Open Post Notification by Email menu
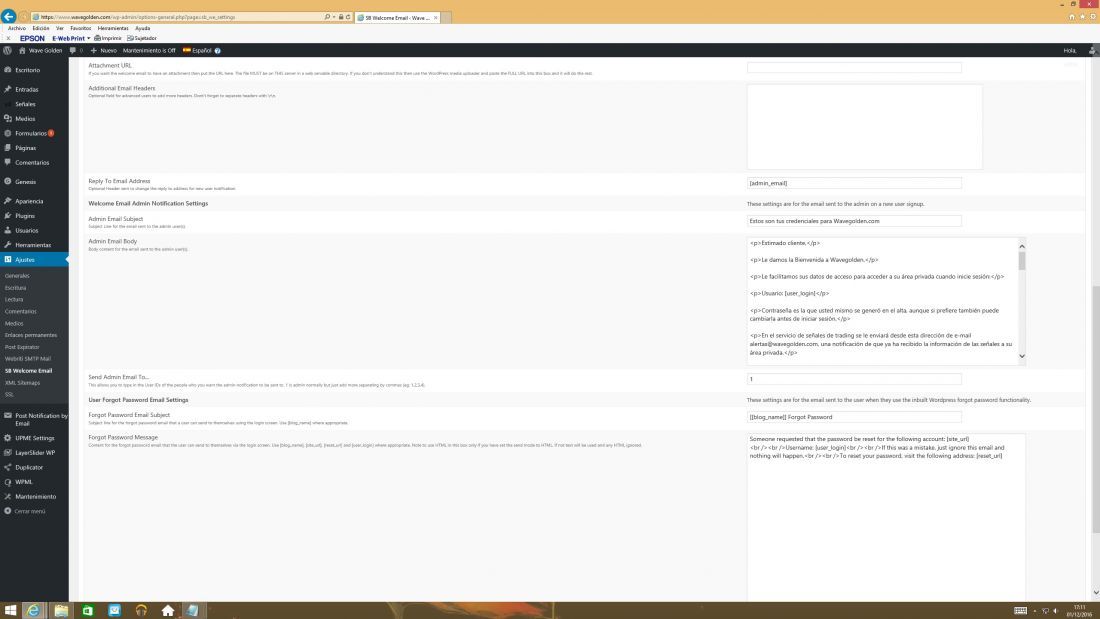The height and width of the screenshot is (619, 1100). 41,420
